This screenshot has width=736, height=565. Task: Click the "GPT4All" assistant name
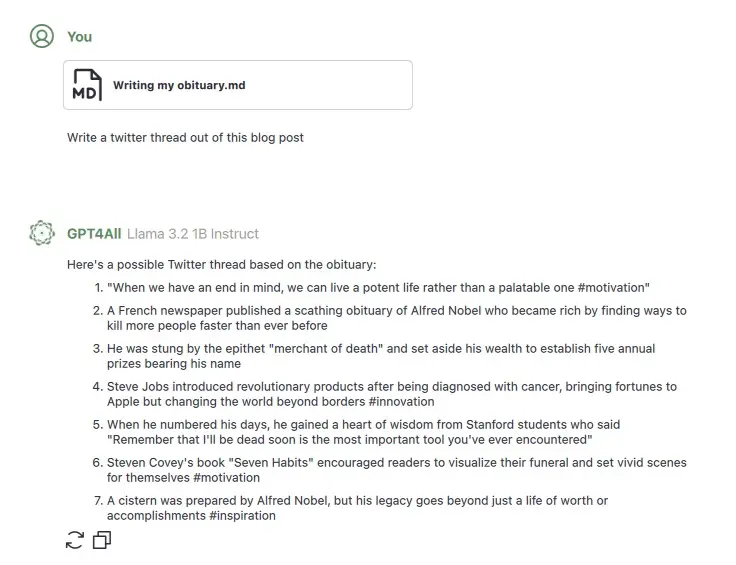click(94, 234)
